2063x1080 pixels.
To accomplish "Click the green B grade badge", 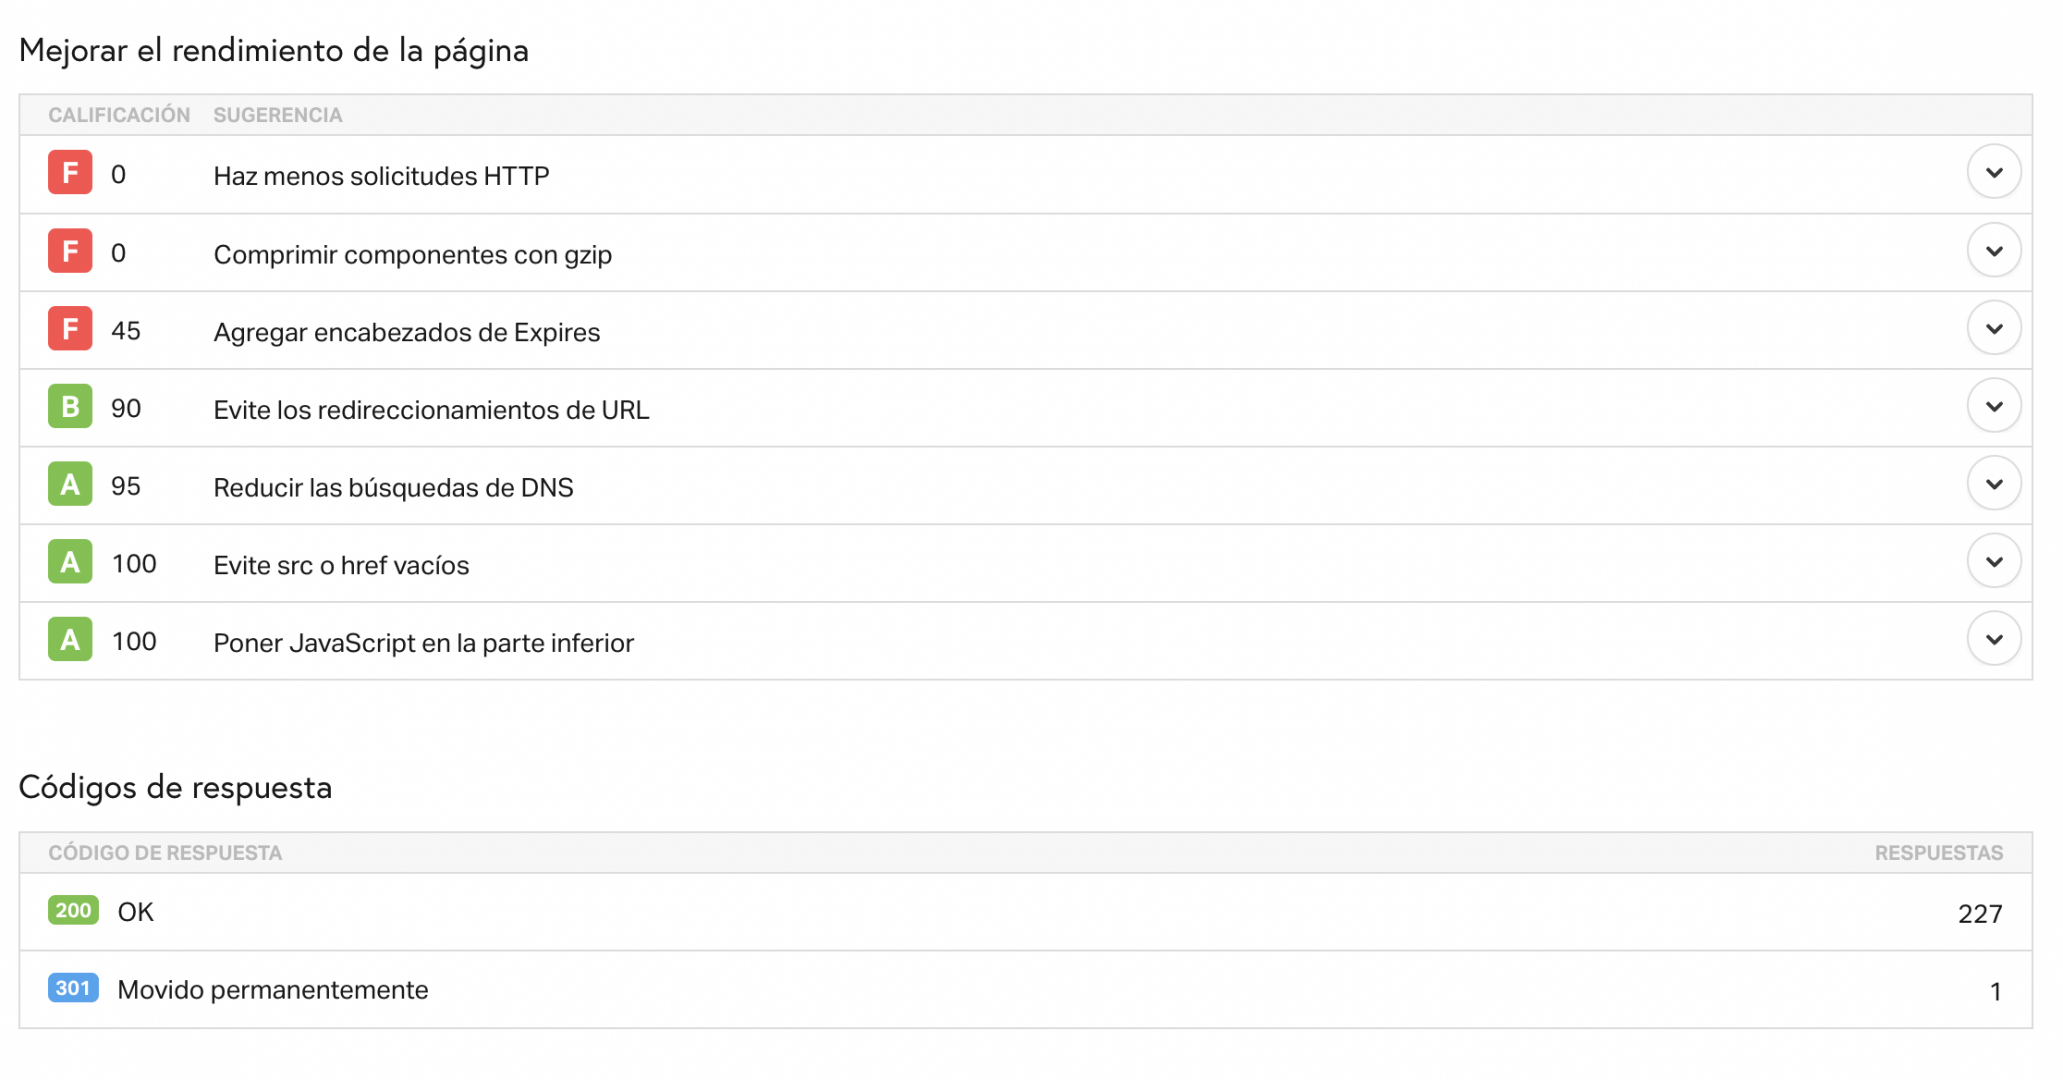I will pyautogui.click(x=70, y=407).
